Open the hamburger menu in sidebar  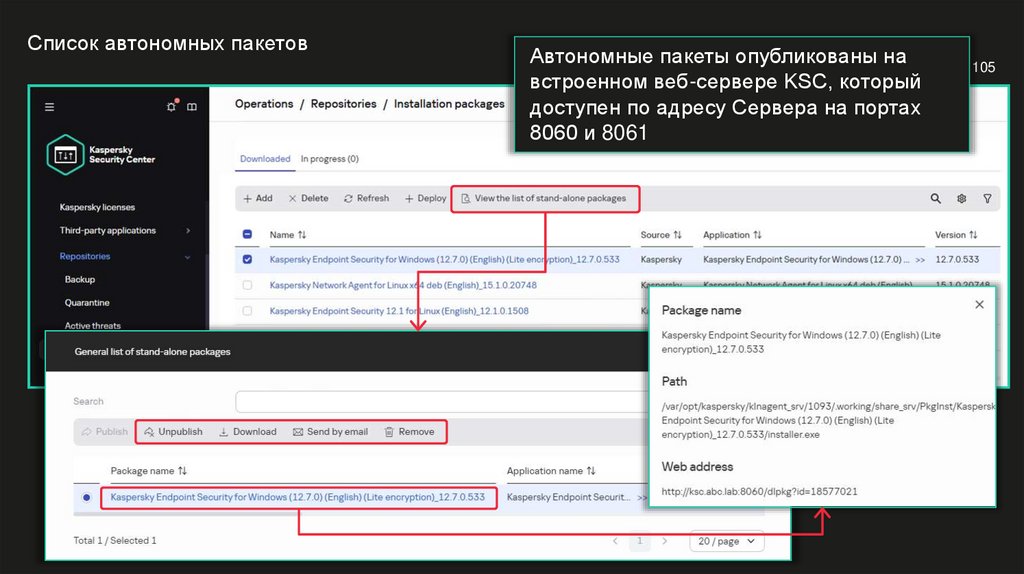pyautogui.click(x=50, y=106)
